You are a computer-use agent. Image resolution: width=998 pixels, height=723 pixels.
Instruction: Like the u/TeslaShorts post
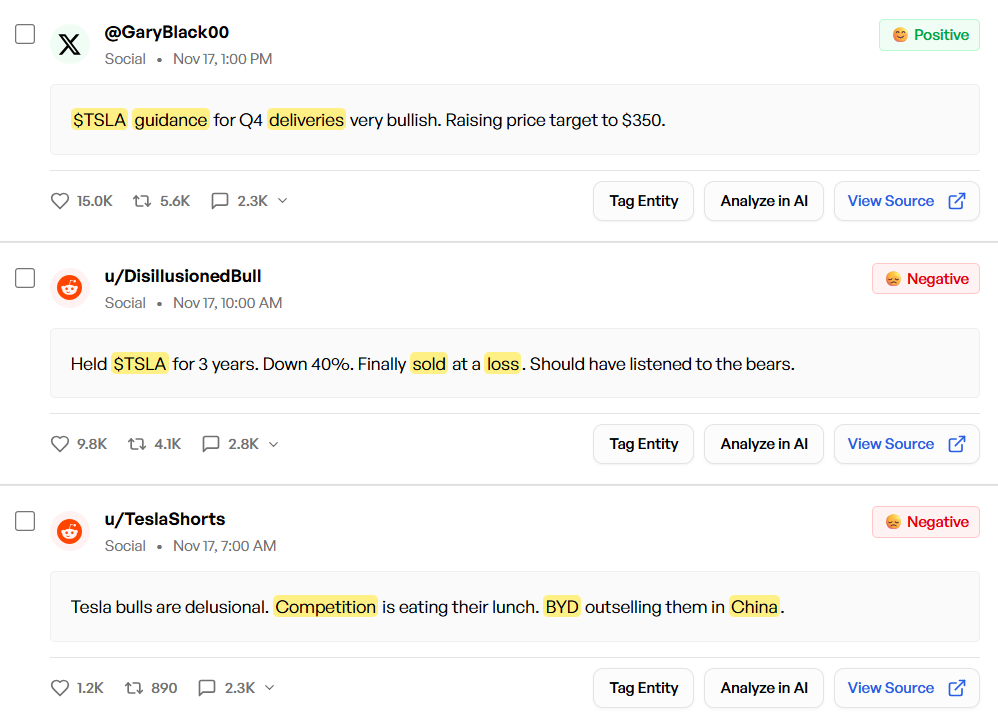[x=60, y=688]
